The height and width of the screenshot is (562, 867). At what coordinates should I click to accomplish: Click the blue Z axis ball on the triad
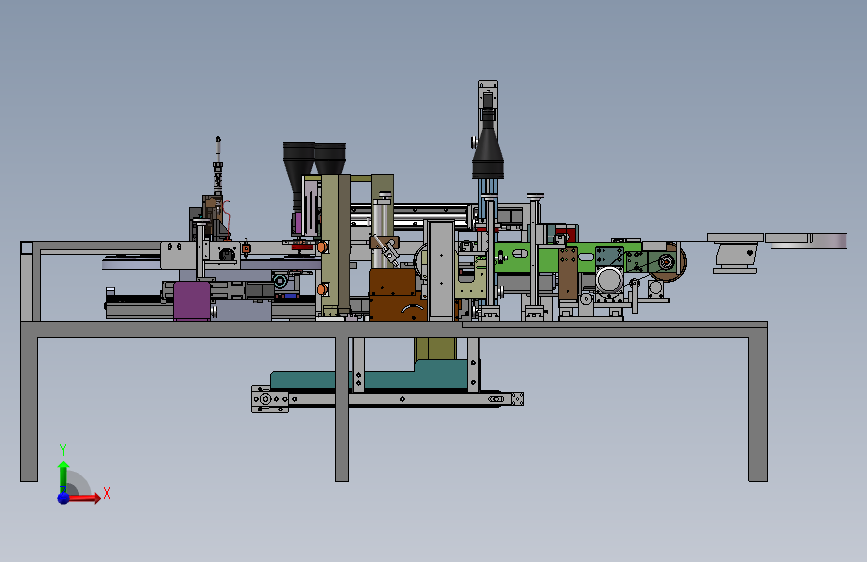(x=64, y=498)
